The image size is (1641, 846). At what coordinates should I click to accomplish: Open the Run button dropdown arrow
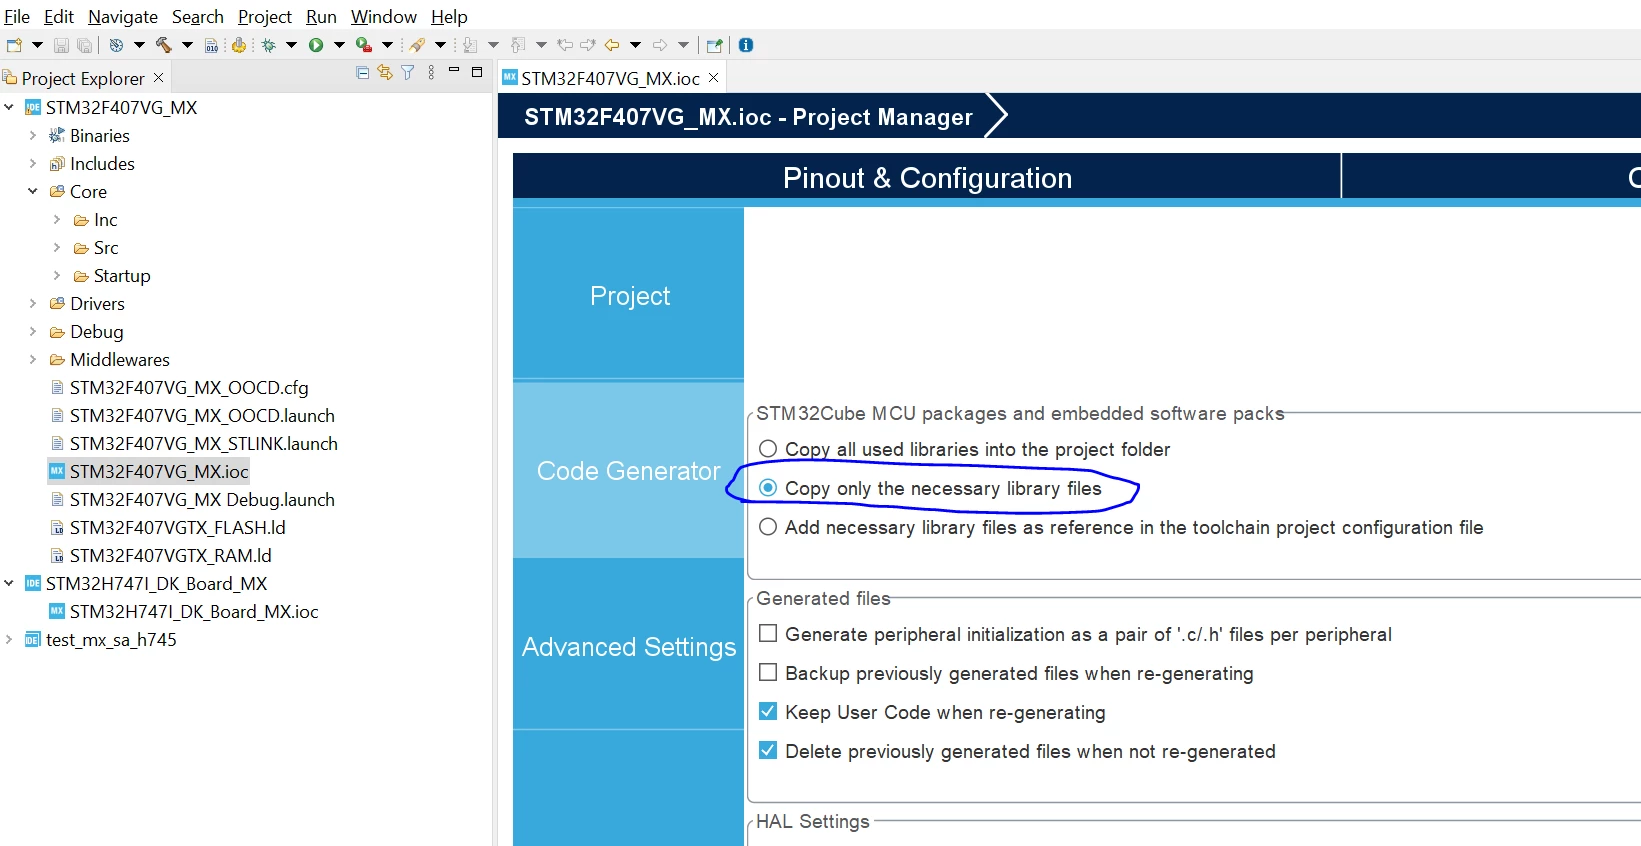pos(339,45)
